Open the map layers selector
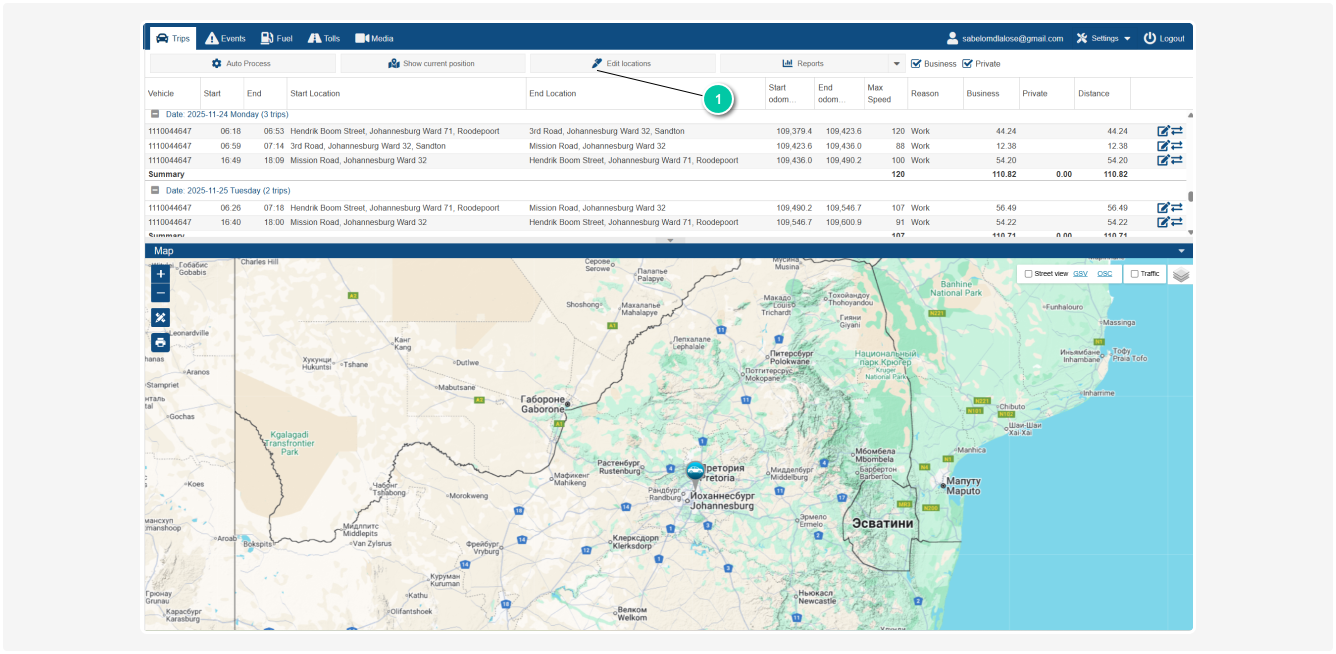This screenshot has width=1336, height=654. coord(1181,274)
